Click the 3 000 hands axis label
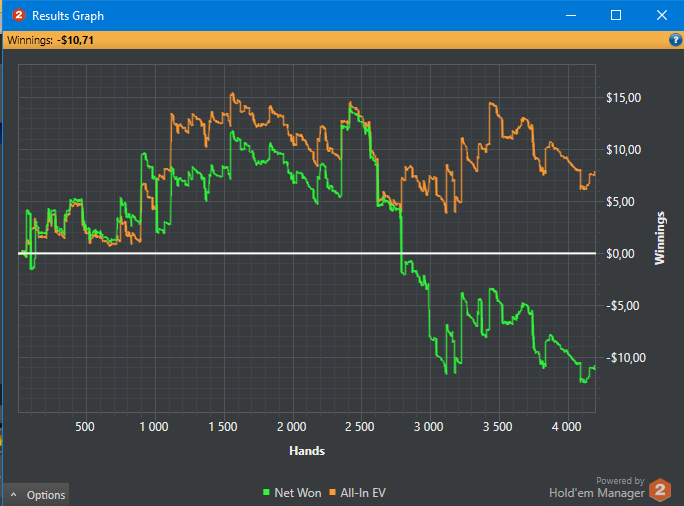The height and width of the screenshot is (506, 684). coord(428,427)
